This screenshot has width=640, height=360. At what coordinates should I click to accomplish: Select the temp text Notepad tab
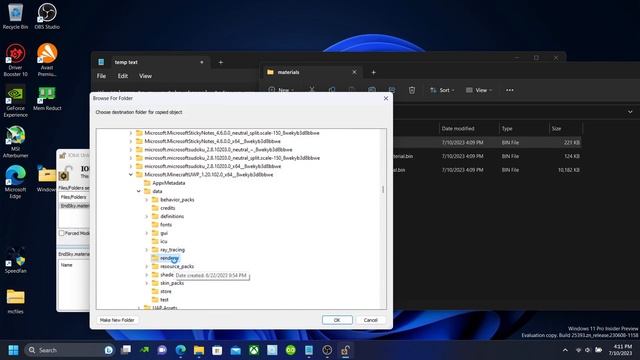(x=151, y=62)
